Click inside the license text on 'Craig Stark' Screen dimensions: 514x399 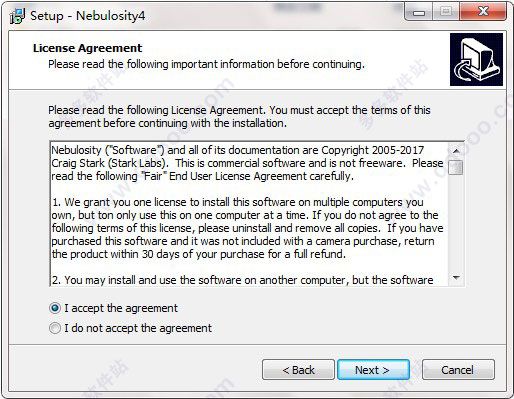78,163
